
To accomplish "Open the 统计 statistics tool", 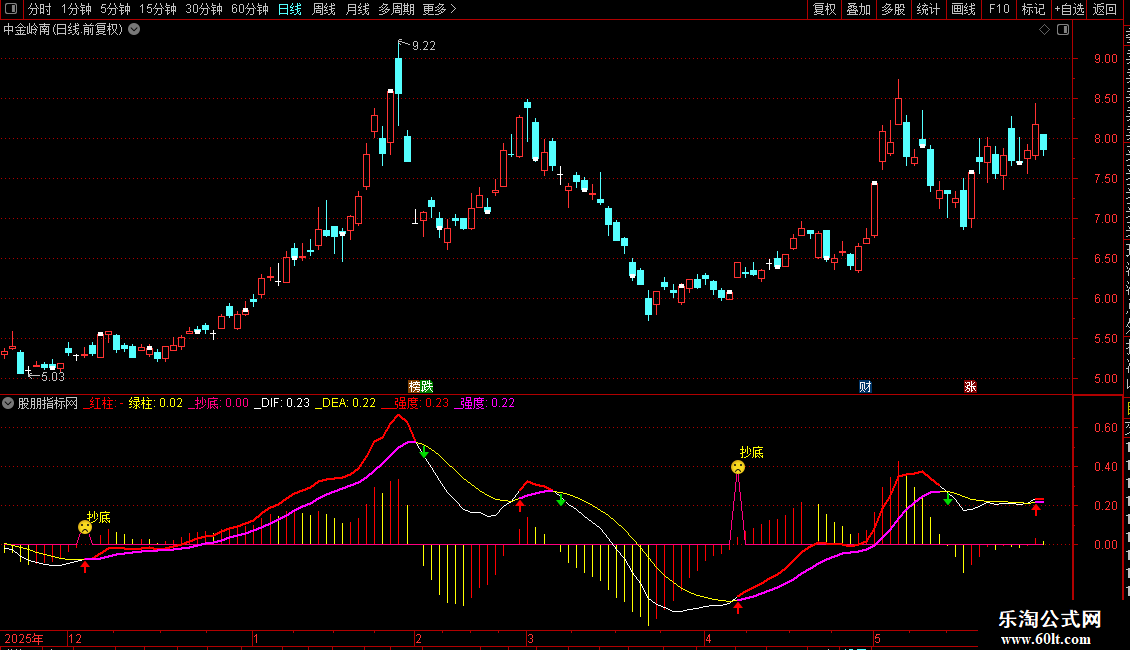I will click(x=927, y=9).
